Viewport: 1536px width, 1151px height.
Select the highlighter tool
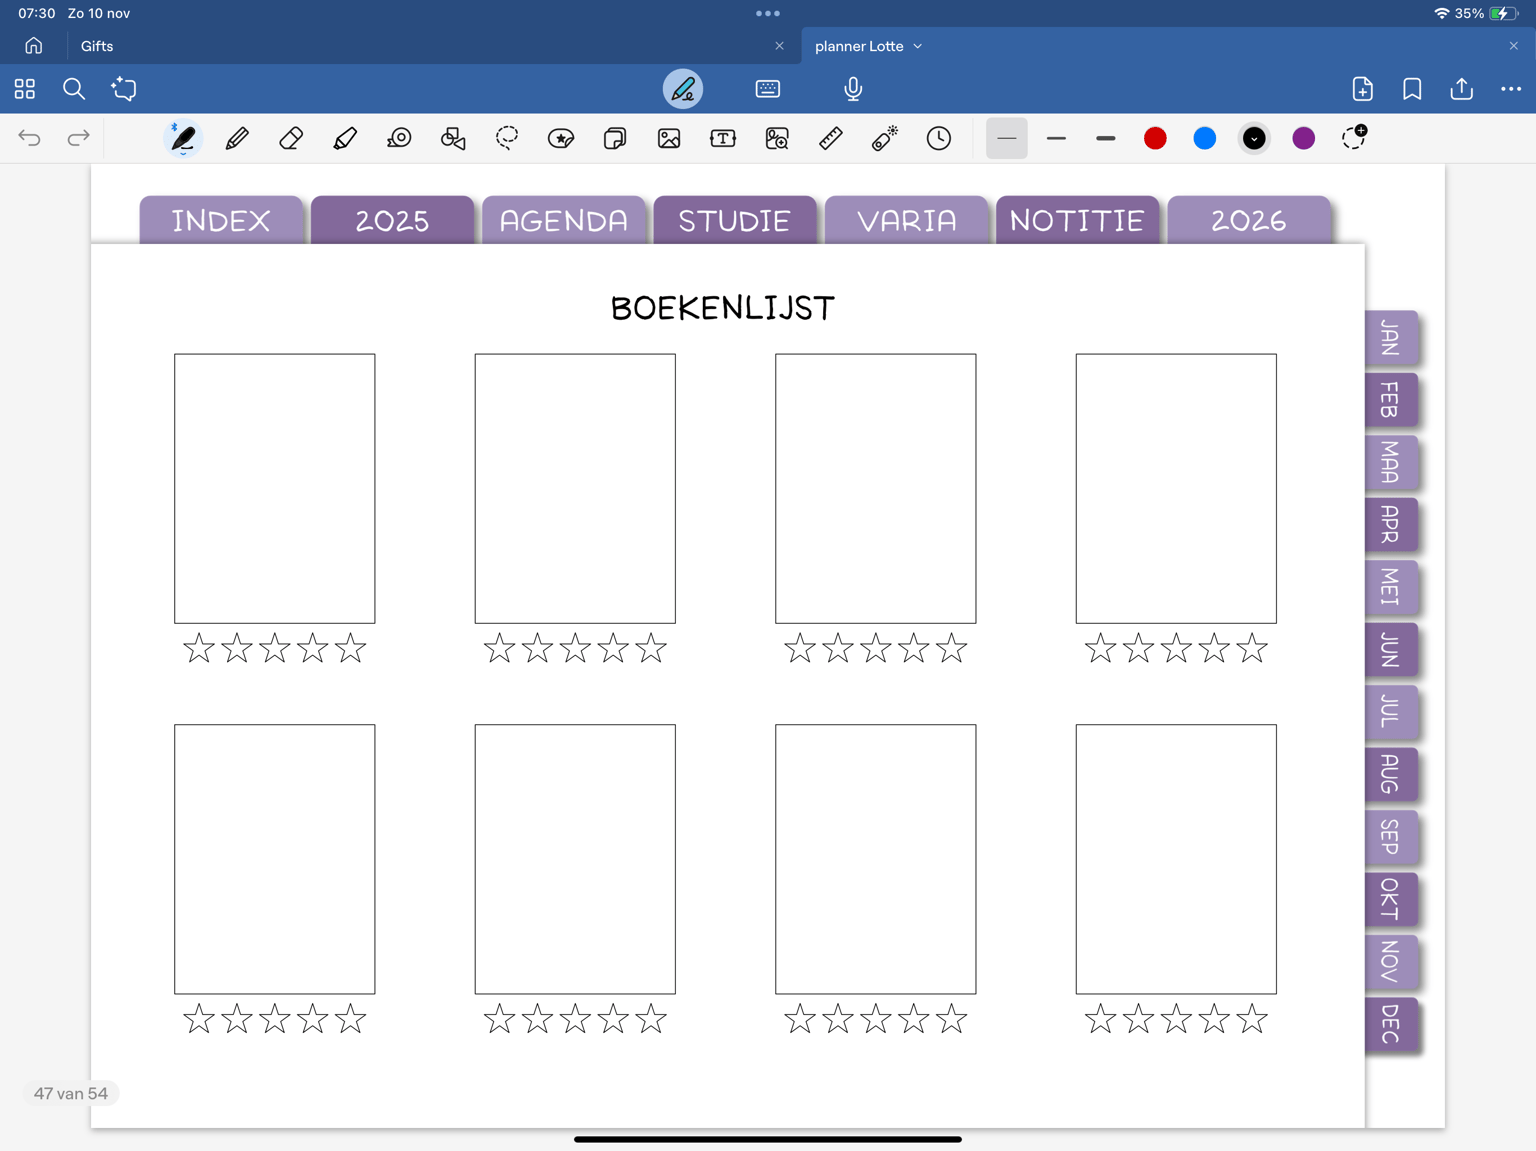tap(345, 138)
